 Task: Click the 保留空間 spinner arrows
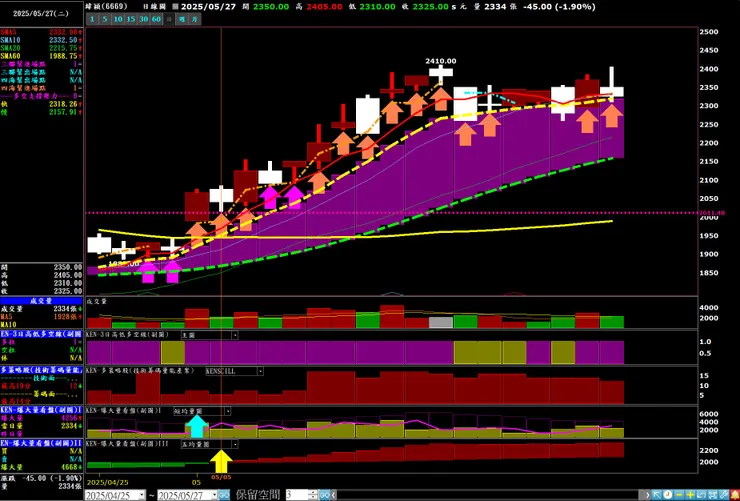pyautogui.click(x=313, y=495)
